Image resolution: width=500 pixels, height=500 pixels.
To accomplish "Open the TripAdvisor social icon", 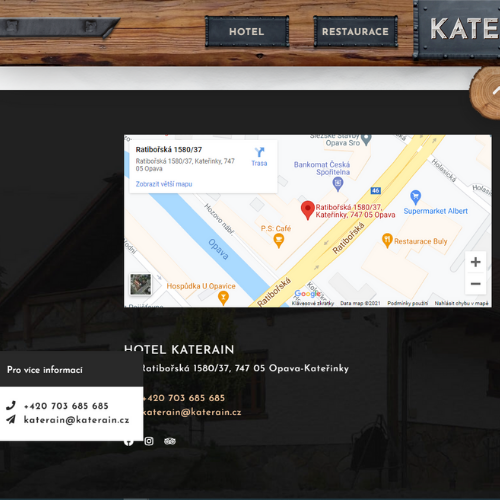I will pos(170,441).
